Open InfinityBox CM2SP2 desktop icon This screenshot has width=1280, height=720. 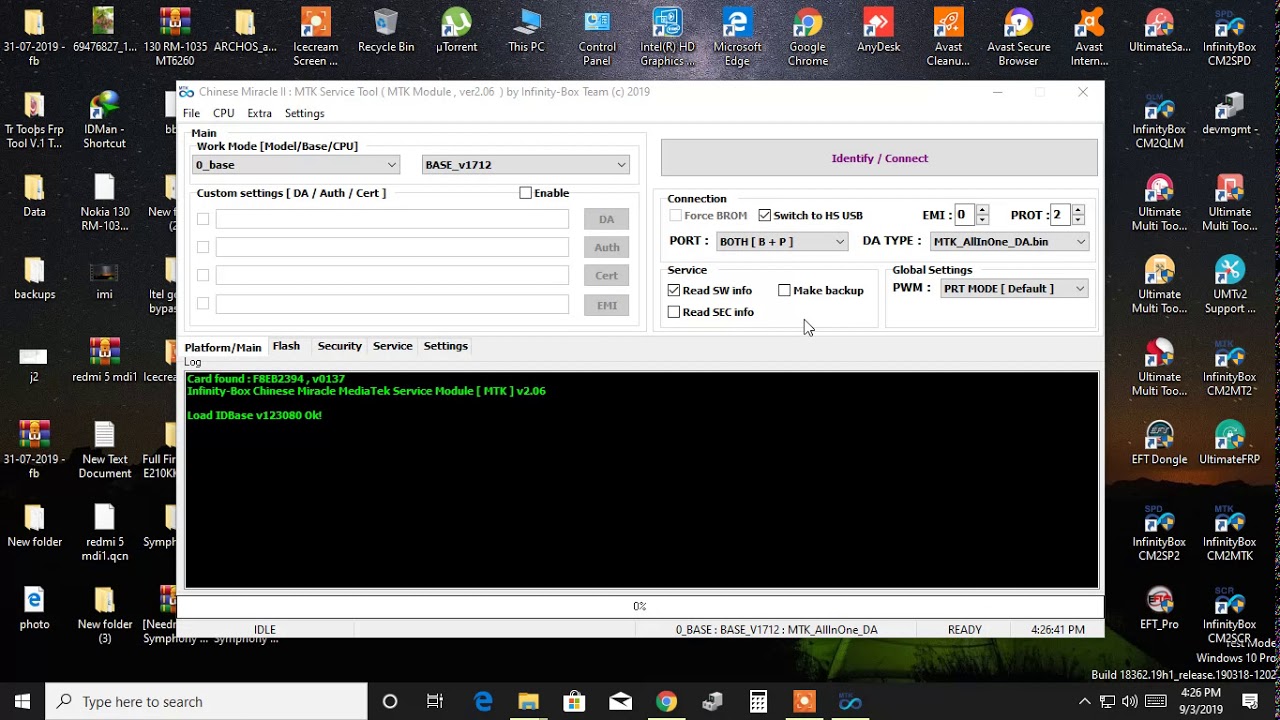[1159, 533]
